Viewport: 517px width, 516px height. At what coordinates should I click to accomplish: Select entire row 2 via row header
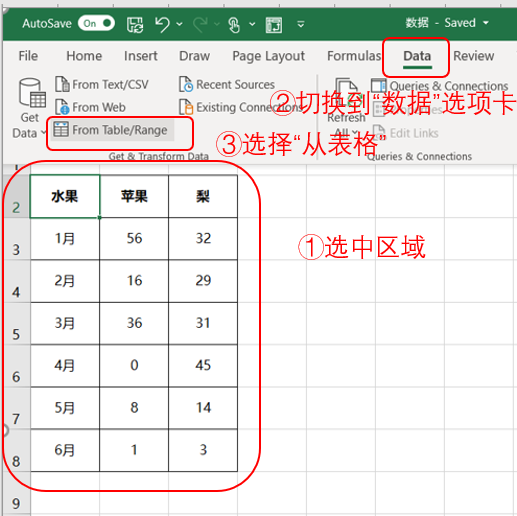tap(16, 196)
